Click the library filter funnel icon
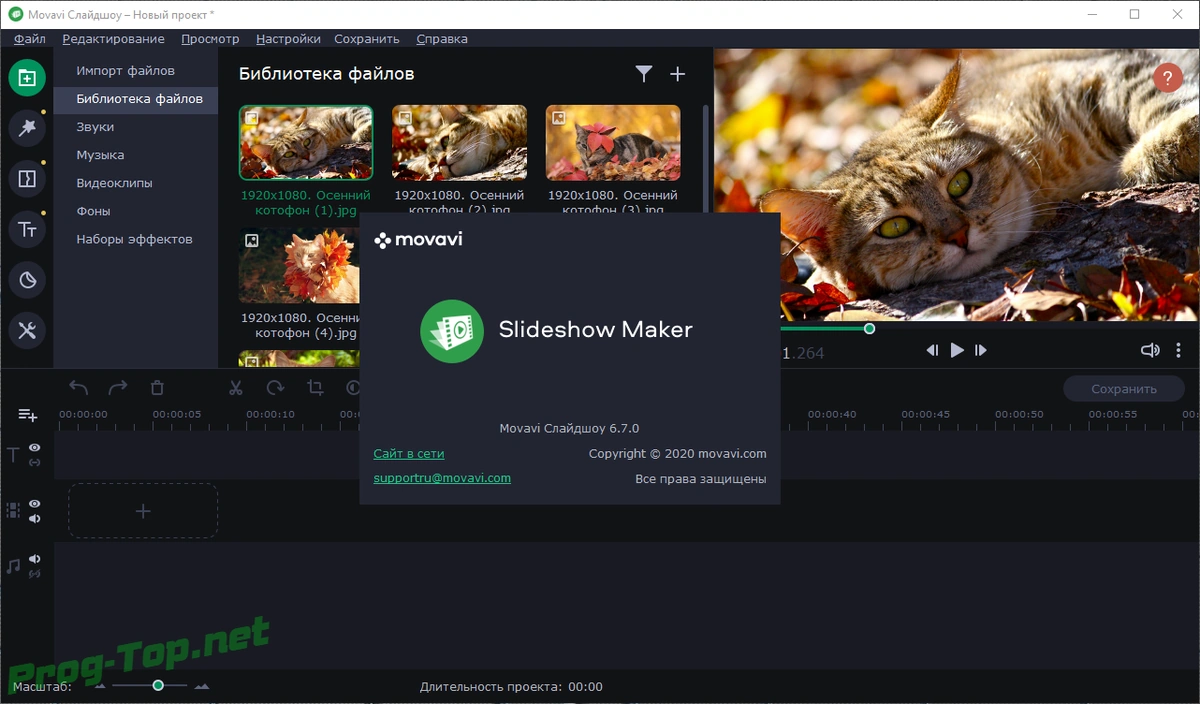The image size is (1200, 704). point(644,73)
